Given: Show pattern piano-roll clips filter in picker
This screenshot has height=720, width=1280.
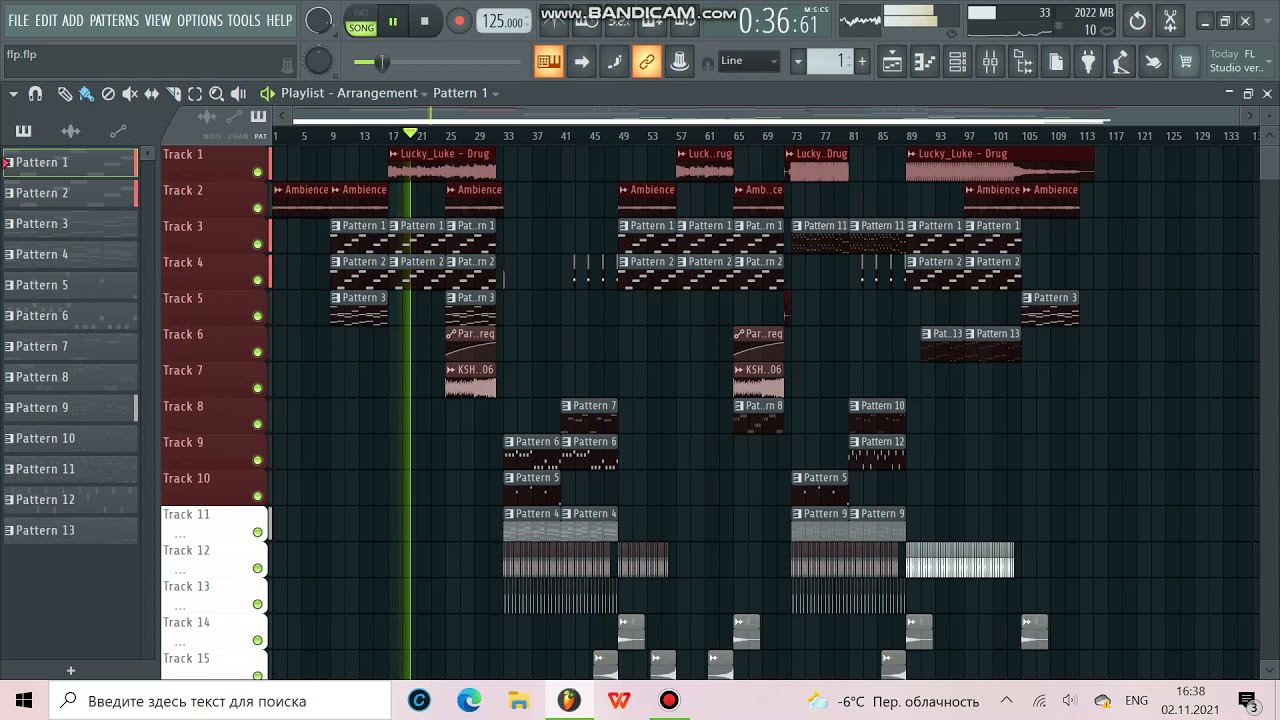Looking at the screenshot, I should click(x=23, y=131).
